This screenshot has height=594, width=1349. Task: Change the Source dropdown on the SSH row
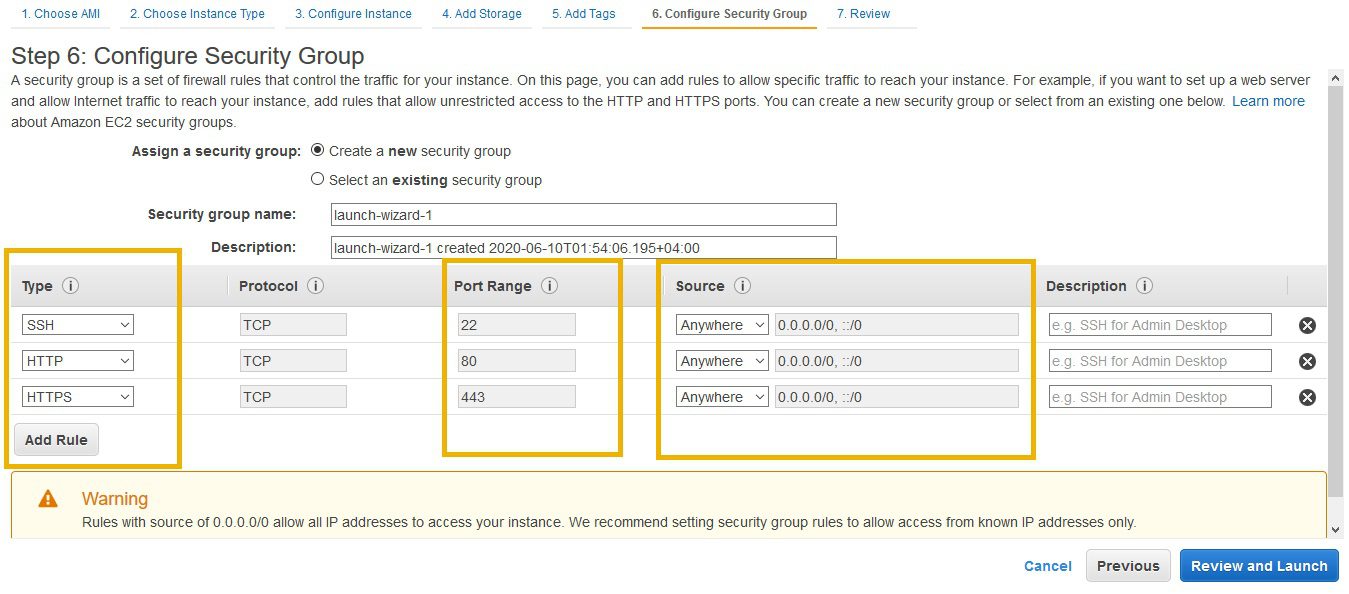tap(722, 325)
